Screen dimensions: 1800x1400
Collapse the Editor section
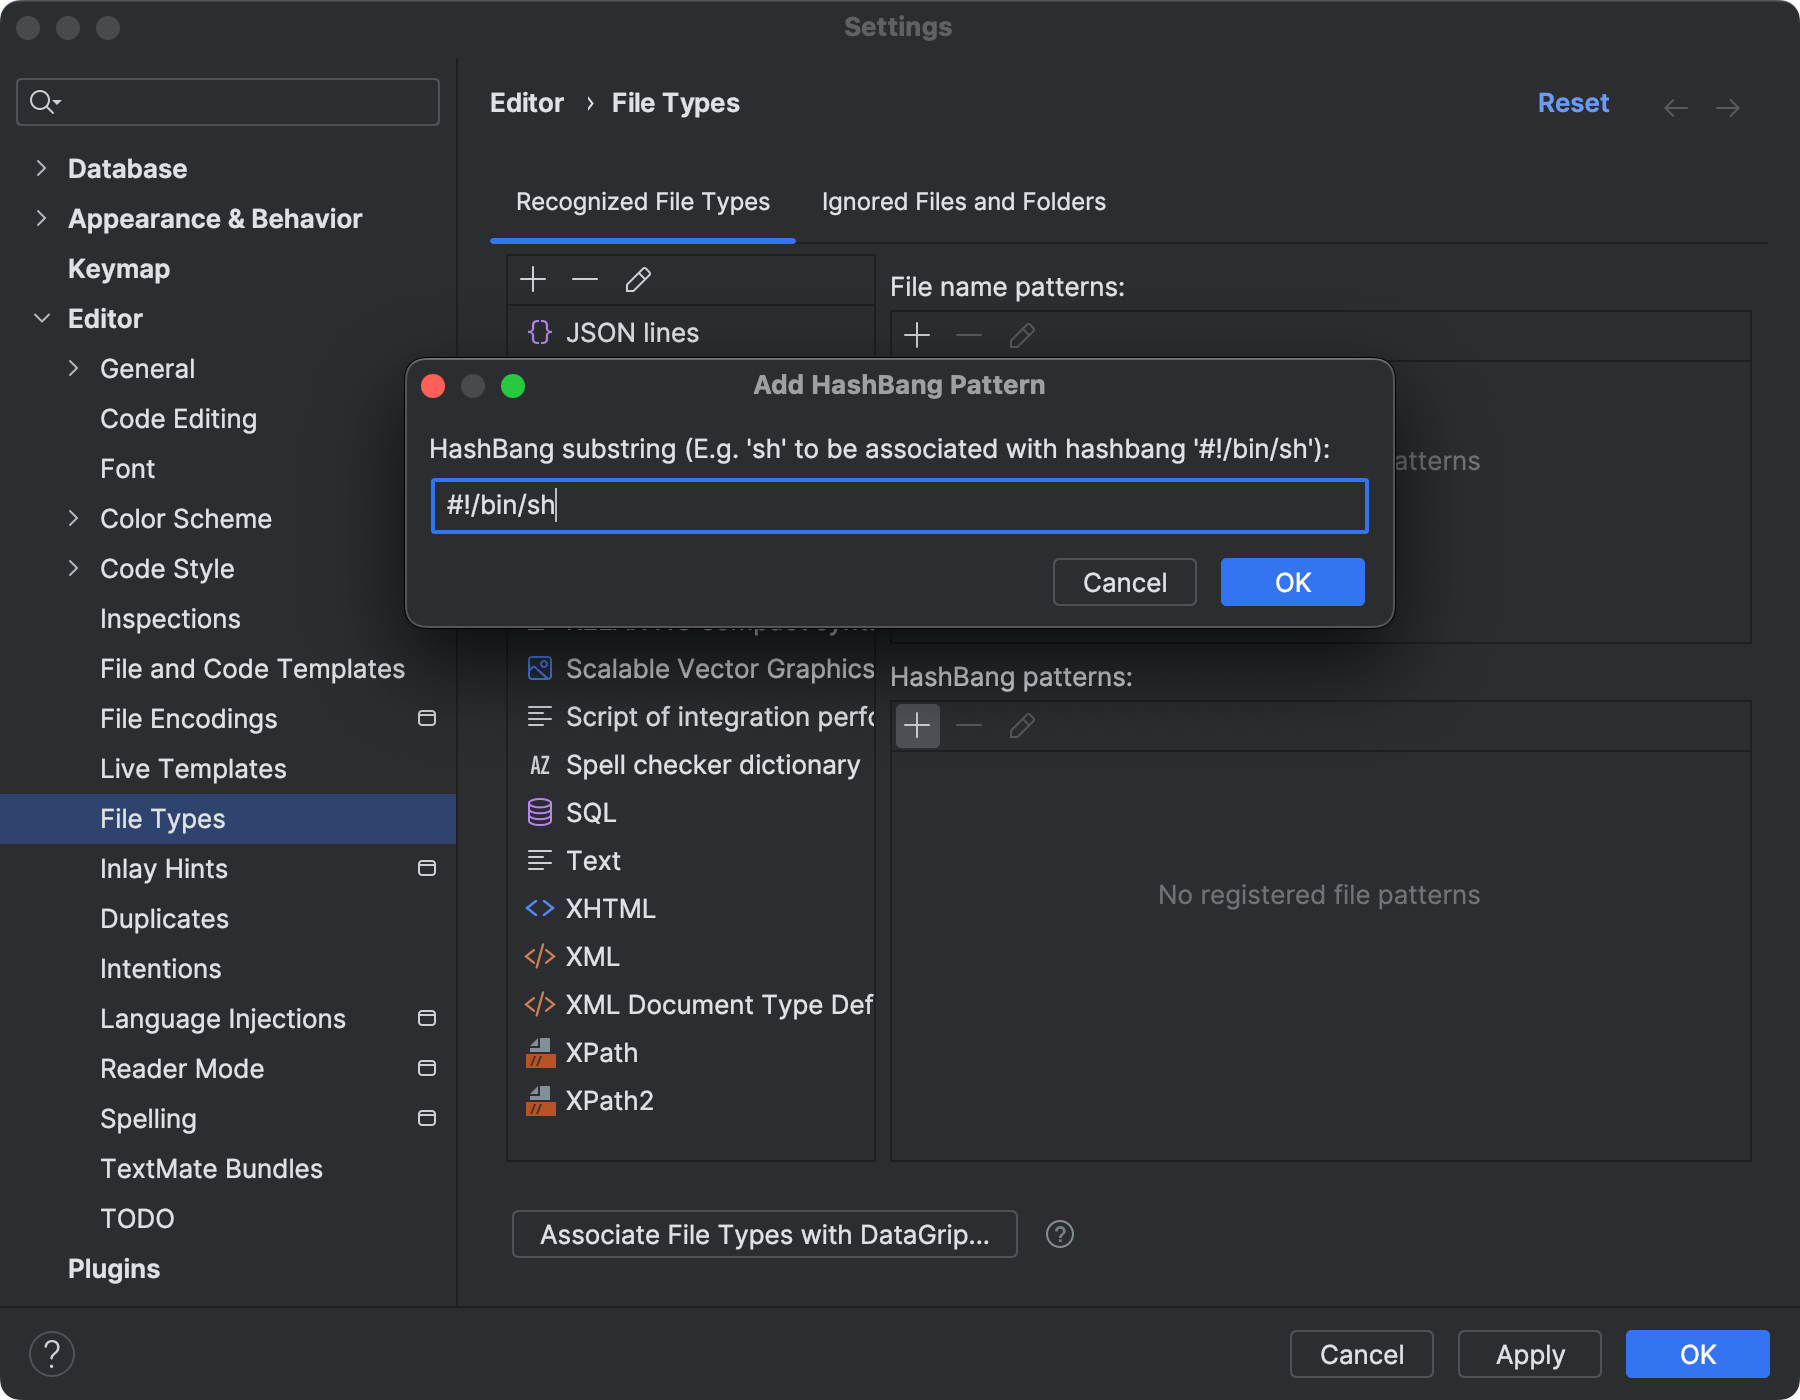pyautogui.click(x=41, y=318)
